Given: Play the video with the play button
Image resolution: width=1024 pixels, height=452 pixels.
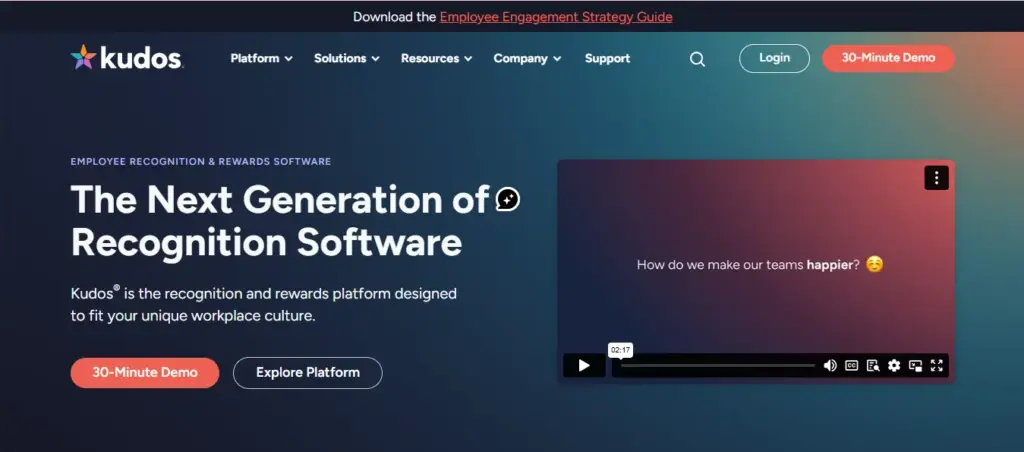Looking at the screenshot, I should [584, 366].
